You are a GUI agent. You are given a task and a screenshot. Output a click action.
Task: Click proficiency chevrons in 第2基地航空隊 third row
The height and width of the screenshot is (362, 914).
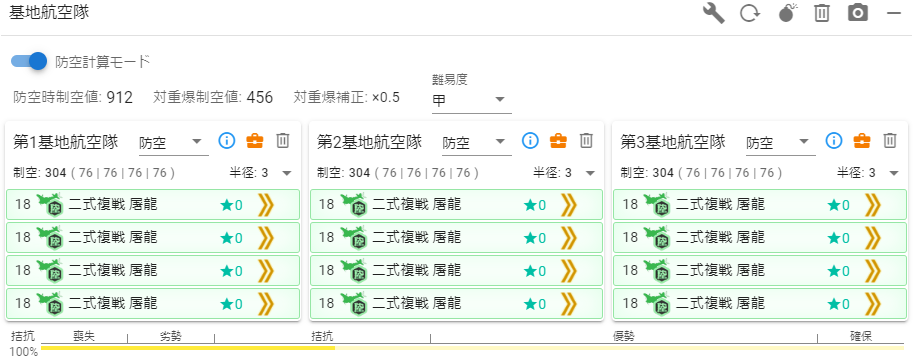coord(569,271)
